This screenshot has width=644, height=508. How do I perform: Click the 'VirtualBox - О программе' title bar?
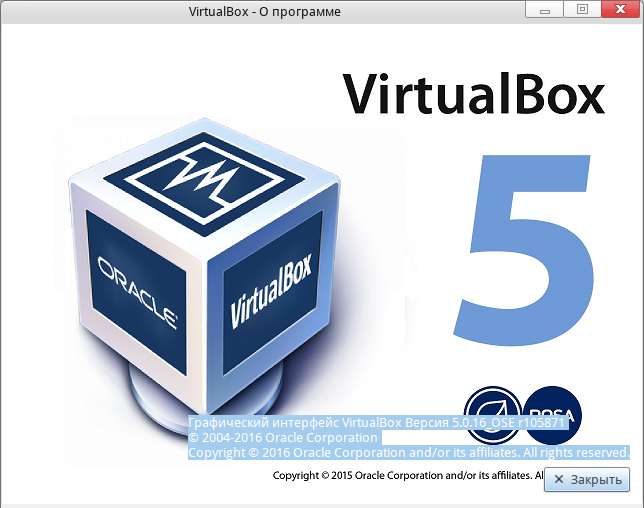coord(264,11)
